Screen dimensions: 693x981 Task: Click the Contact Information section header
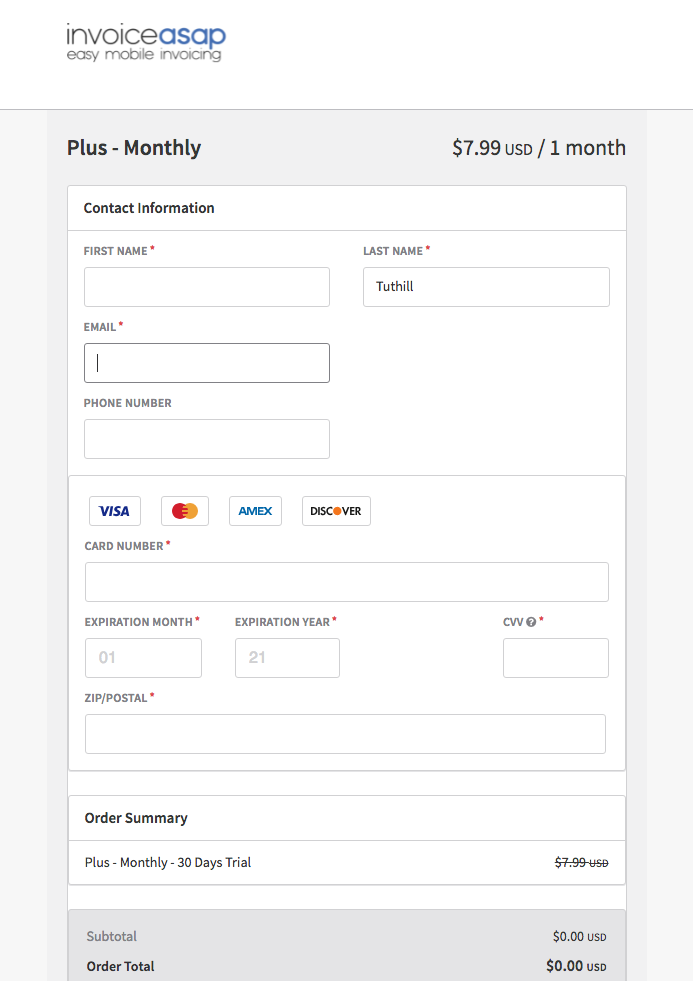149,208
